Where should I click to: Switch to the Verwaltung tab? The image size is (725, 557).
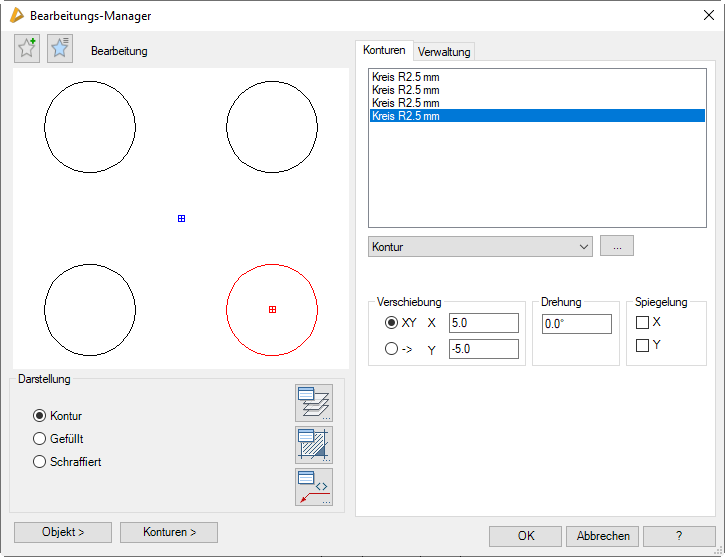tap(444, 51)
